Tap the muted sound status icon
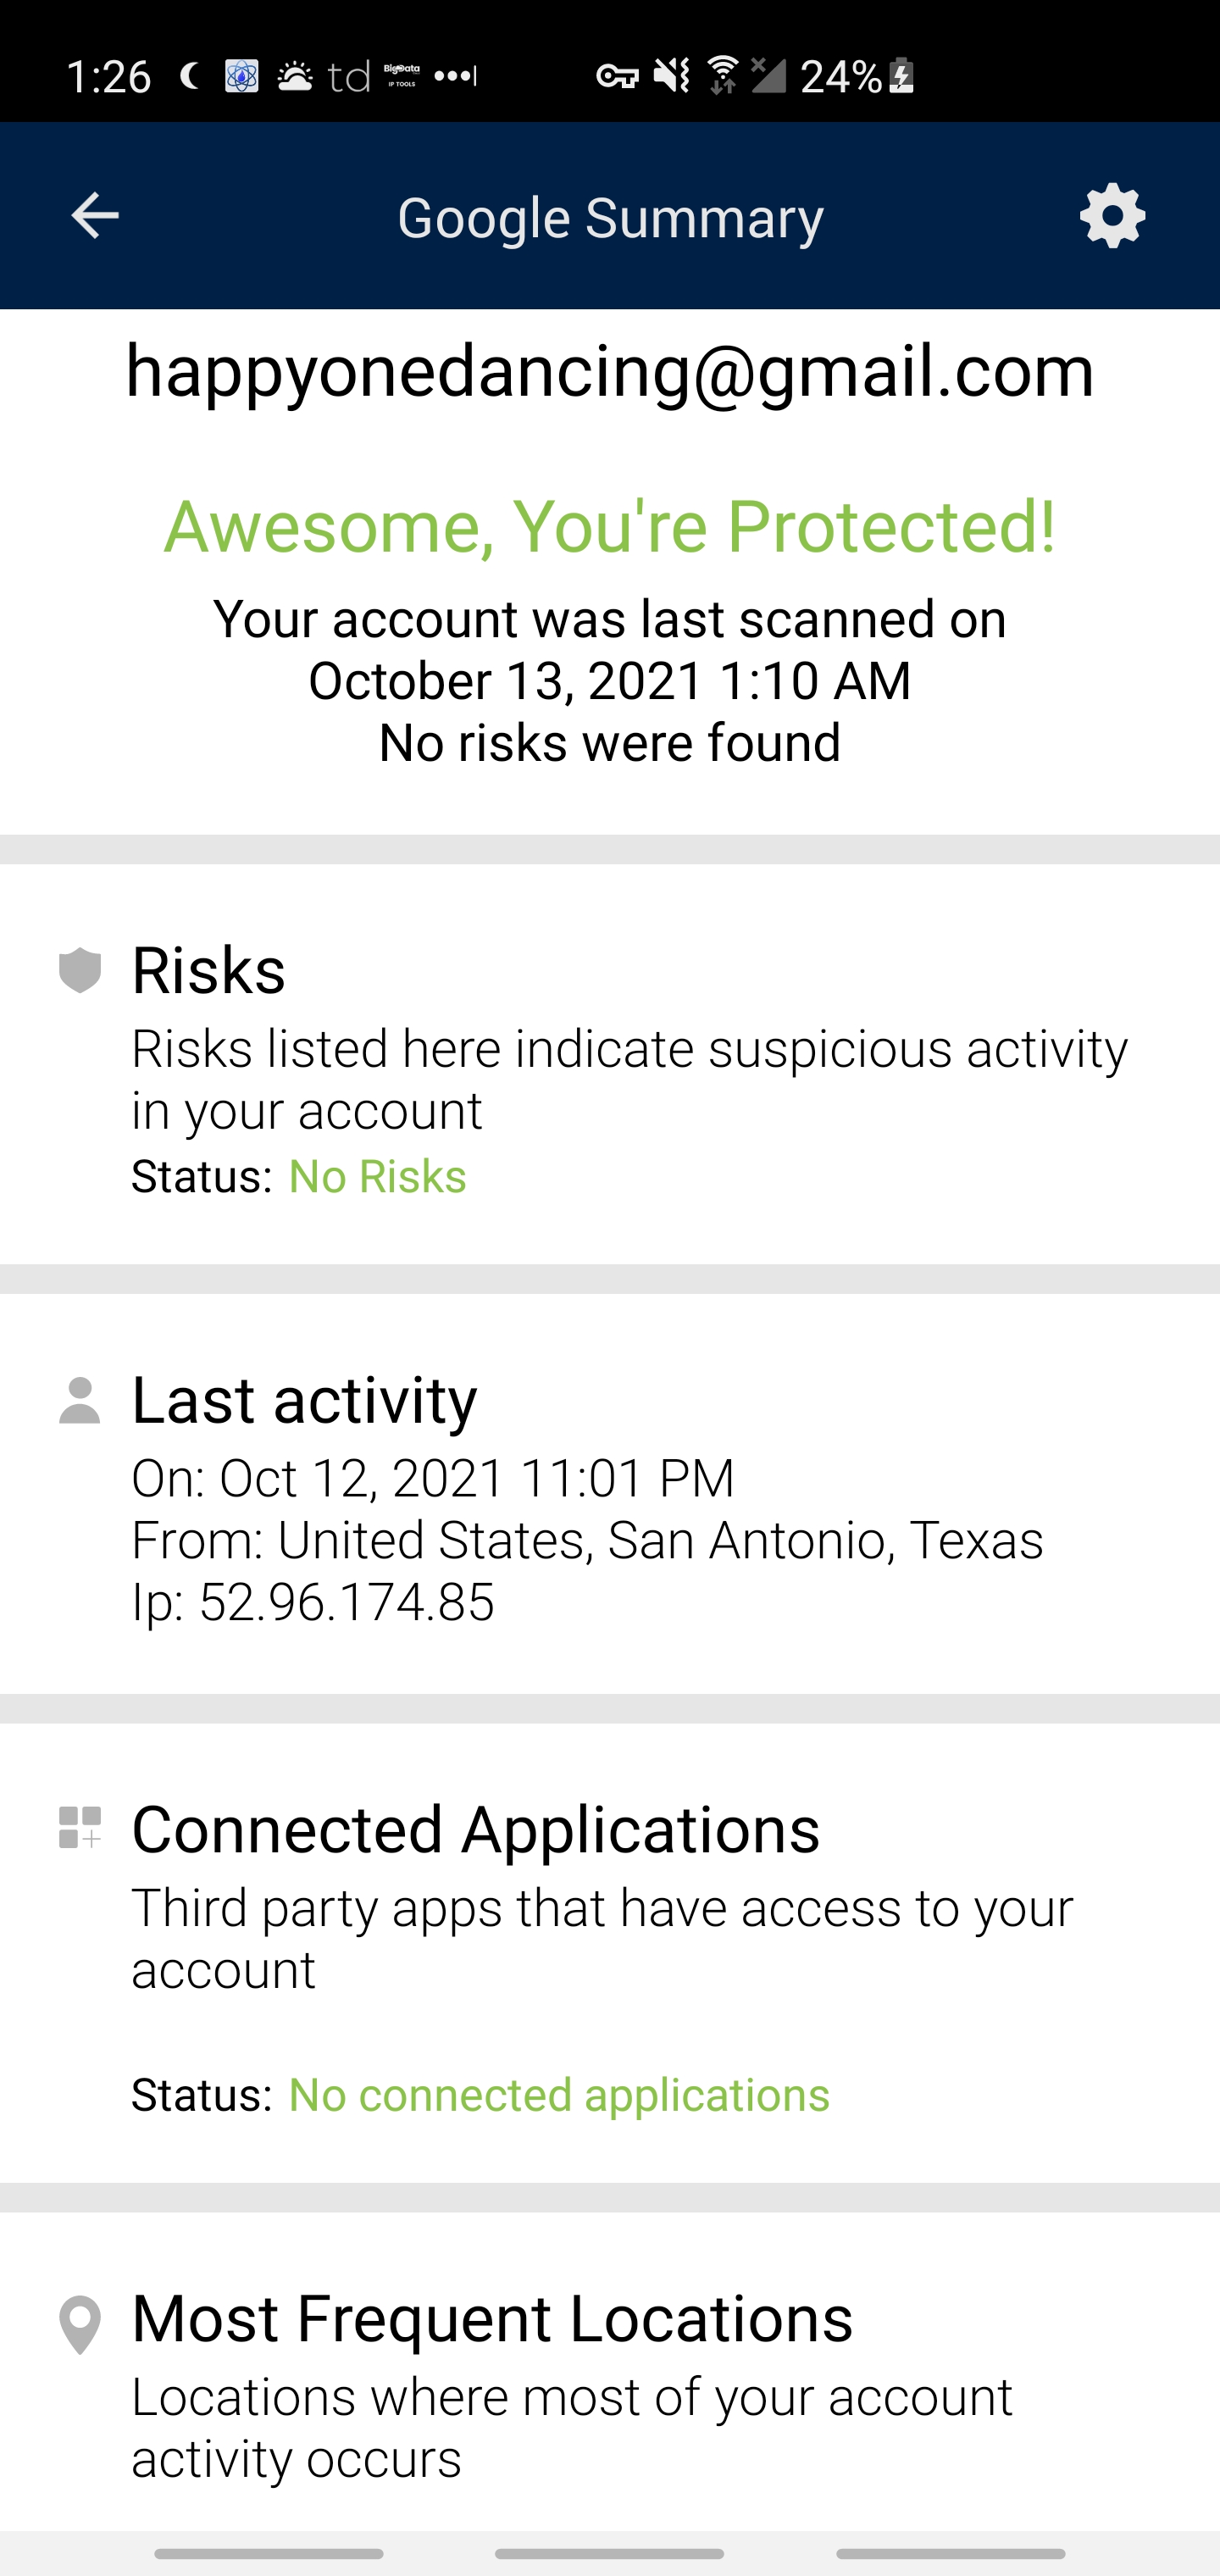Image resolution: width=1220 pixels, height=2576 pixels. [x=671, y=76]
